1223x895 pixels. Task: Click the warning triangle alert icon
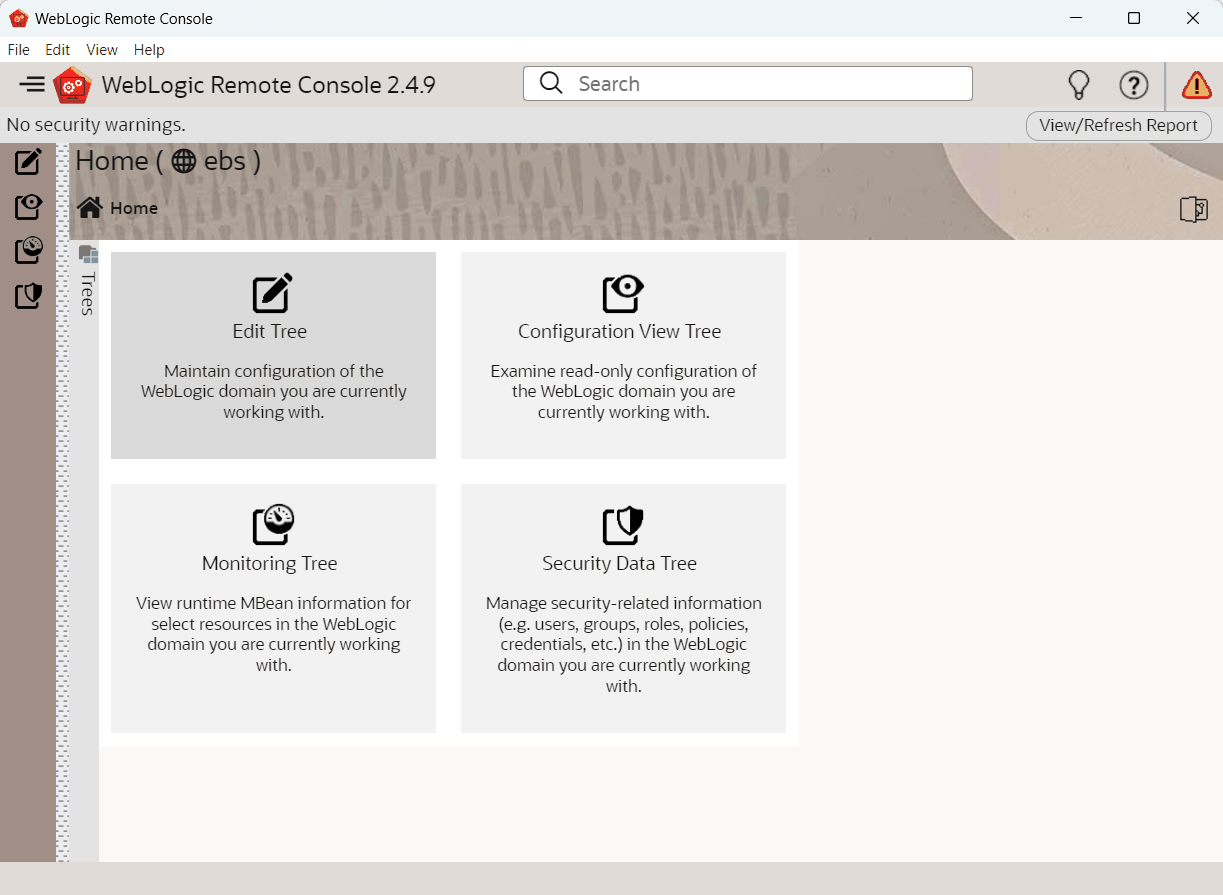1196,85
